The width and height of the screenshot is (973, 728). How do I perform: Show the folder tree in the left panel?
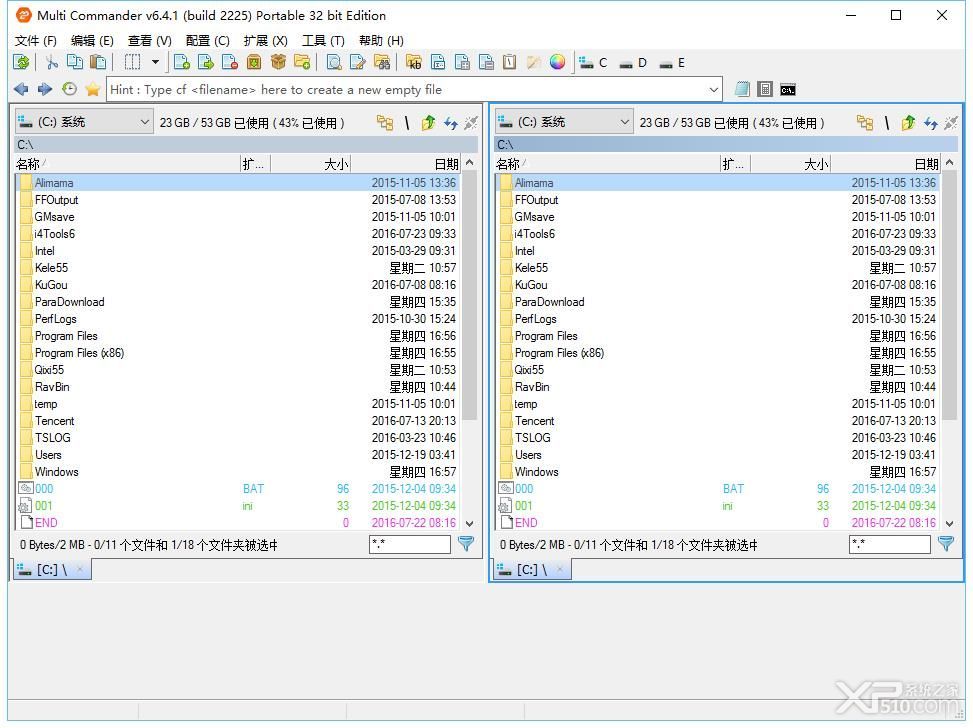click(385, 123)
